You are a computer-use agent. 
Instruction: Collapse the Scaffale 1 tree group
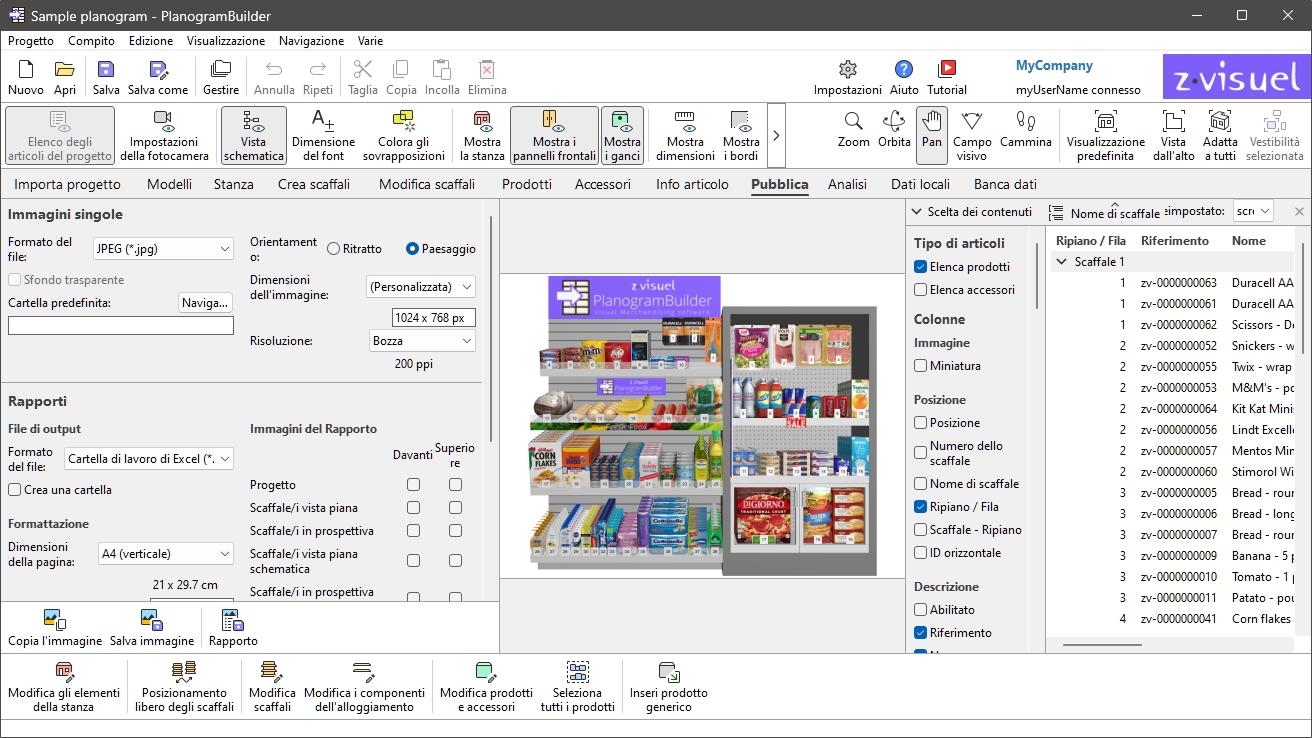1061,262
